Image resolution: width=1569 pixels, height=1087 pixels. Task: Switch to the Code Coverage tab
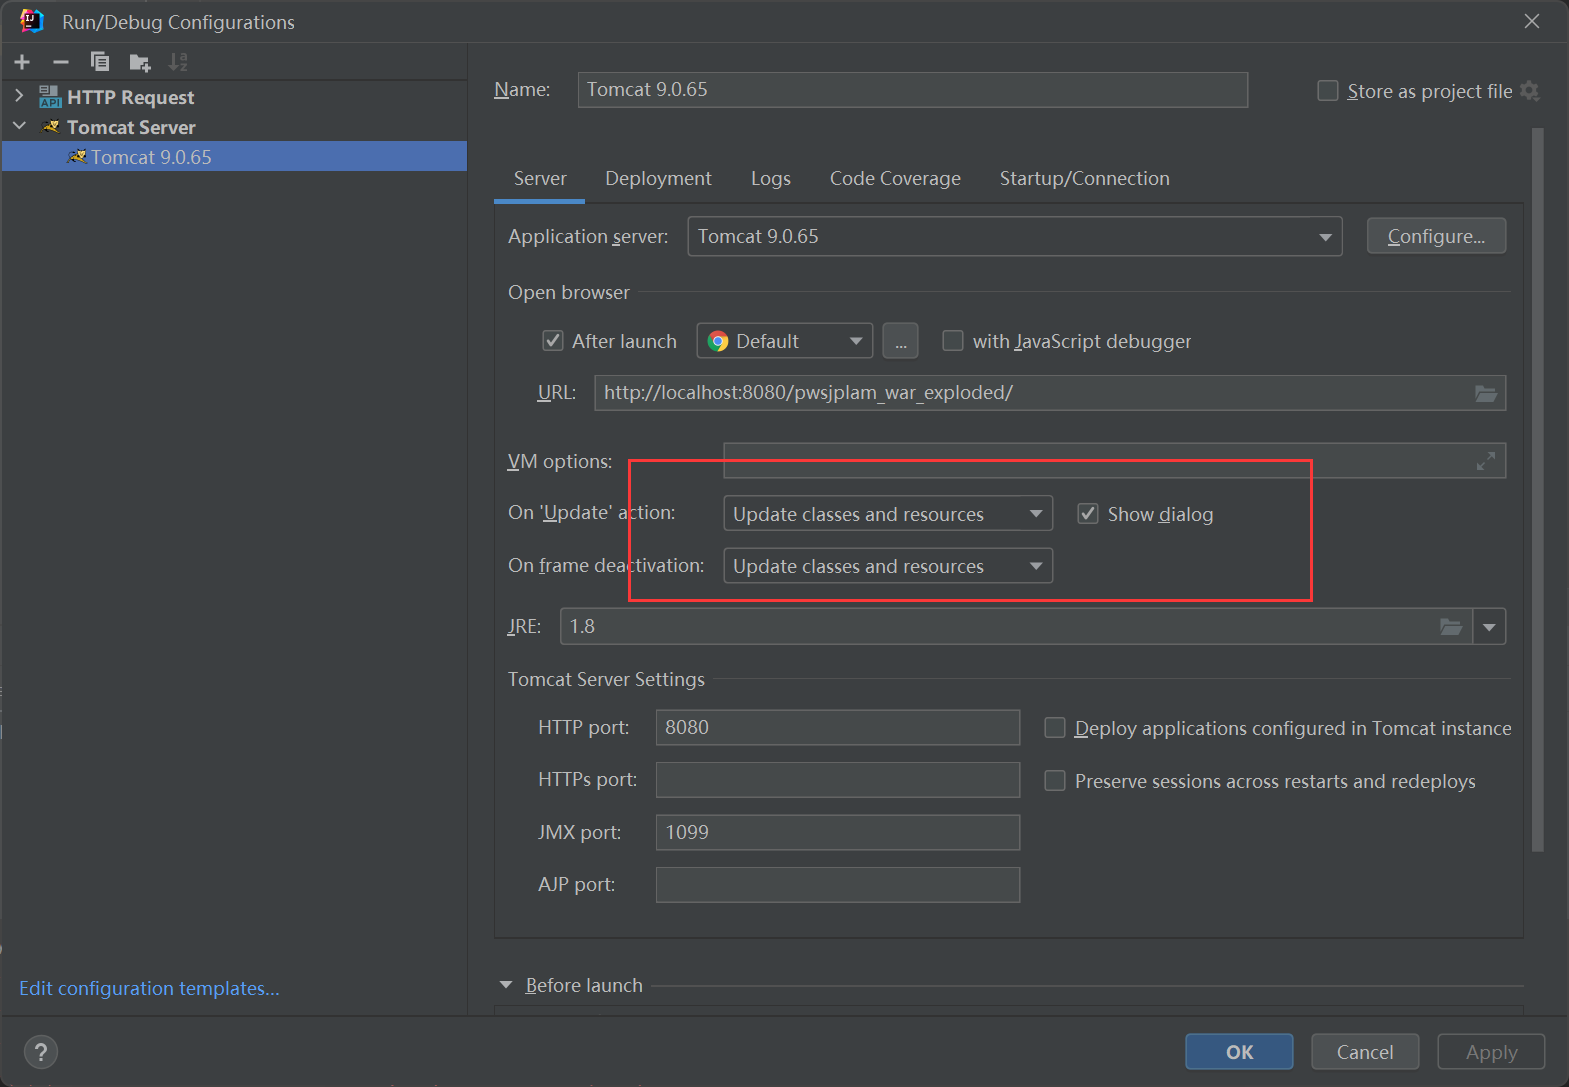pos(895,179)
